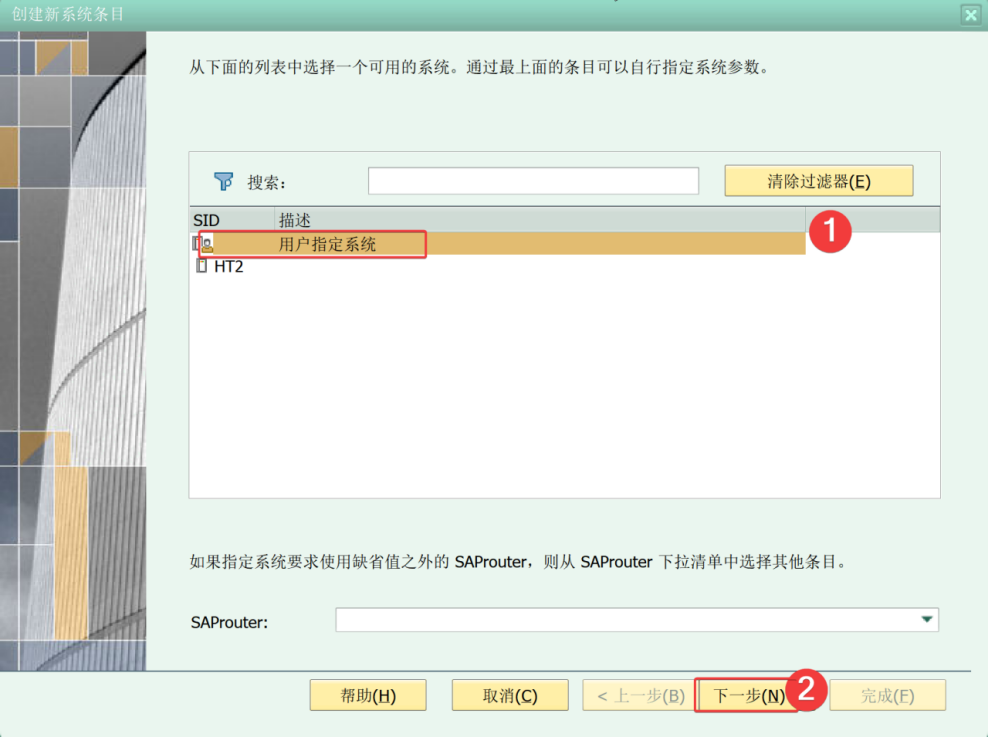Click the 上一步(B) back button

(x=639, y=695)
